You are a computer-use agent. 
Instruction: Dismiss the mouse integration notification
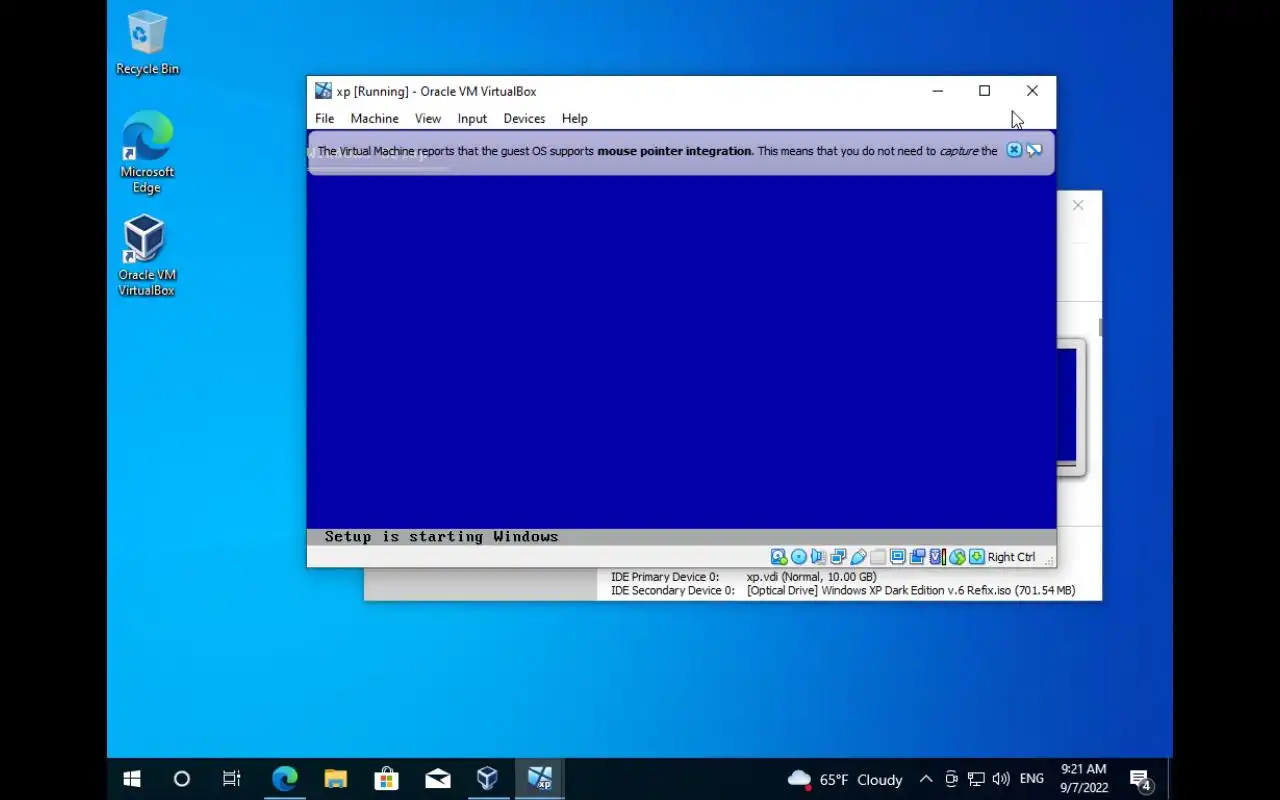pos(1014,150)
